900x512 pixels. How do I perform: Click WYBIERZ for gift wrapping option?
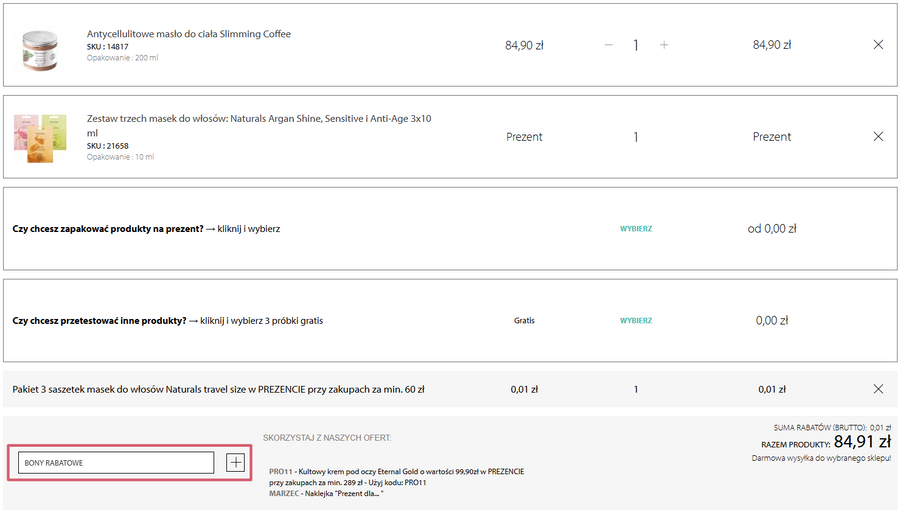(x=636, y=229)
